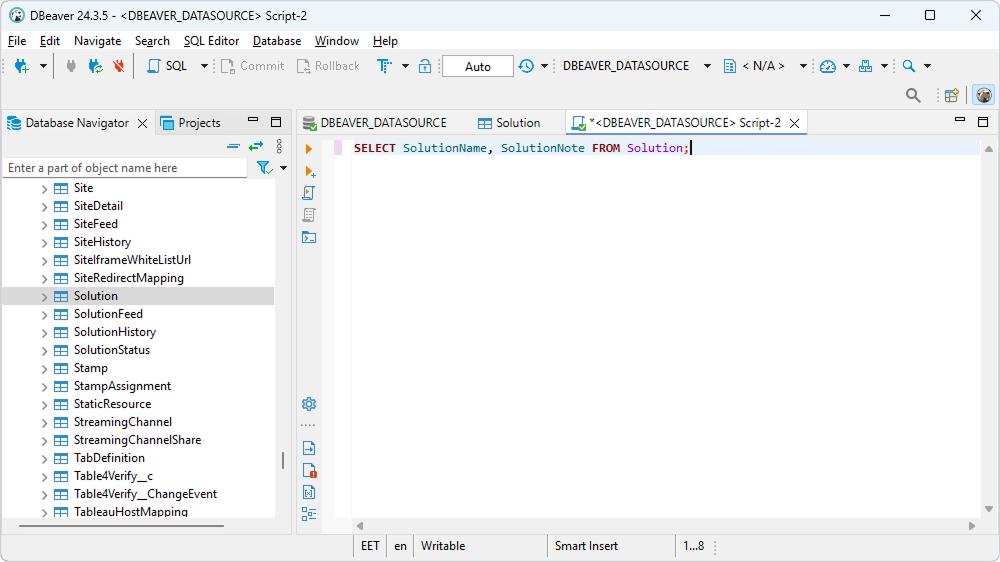The height and width of the screenshot is (562, 1000).
Task: Switch to the Projects tab
Action: point(198,123)
